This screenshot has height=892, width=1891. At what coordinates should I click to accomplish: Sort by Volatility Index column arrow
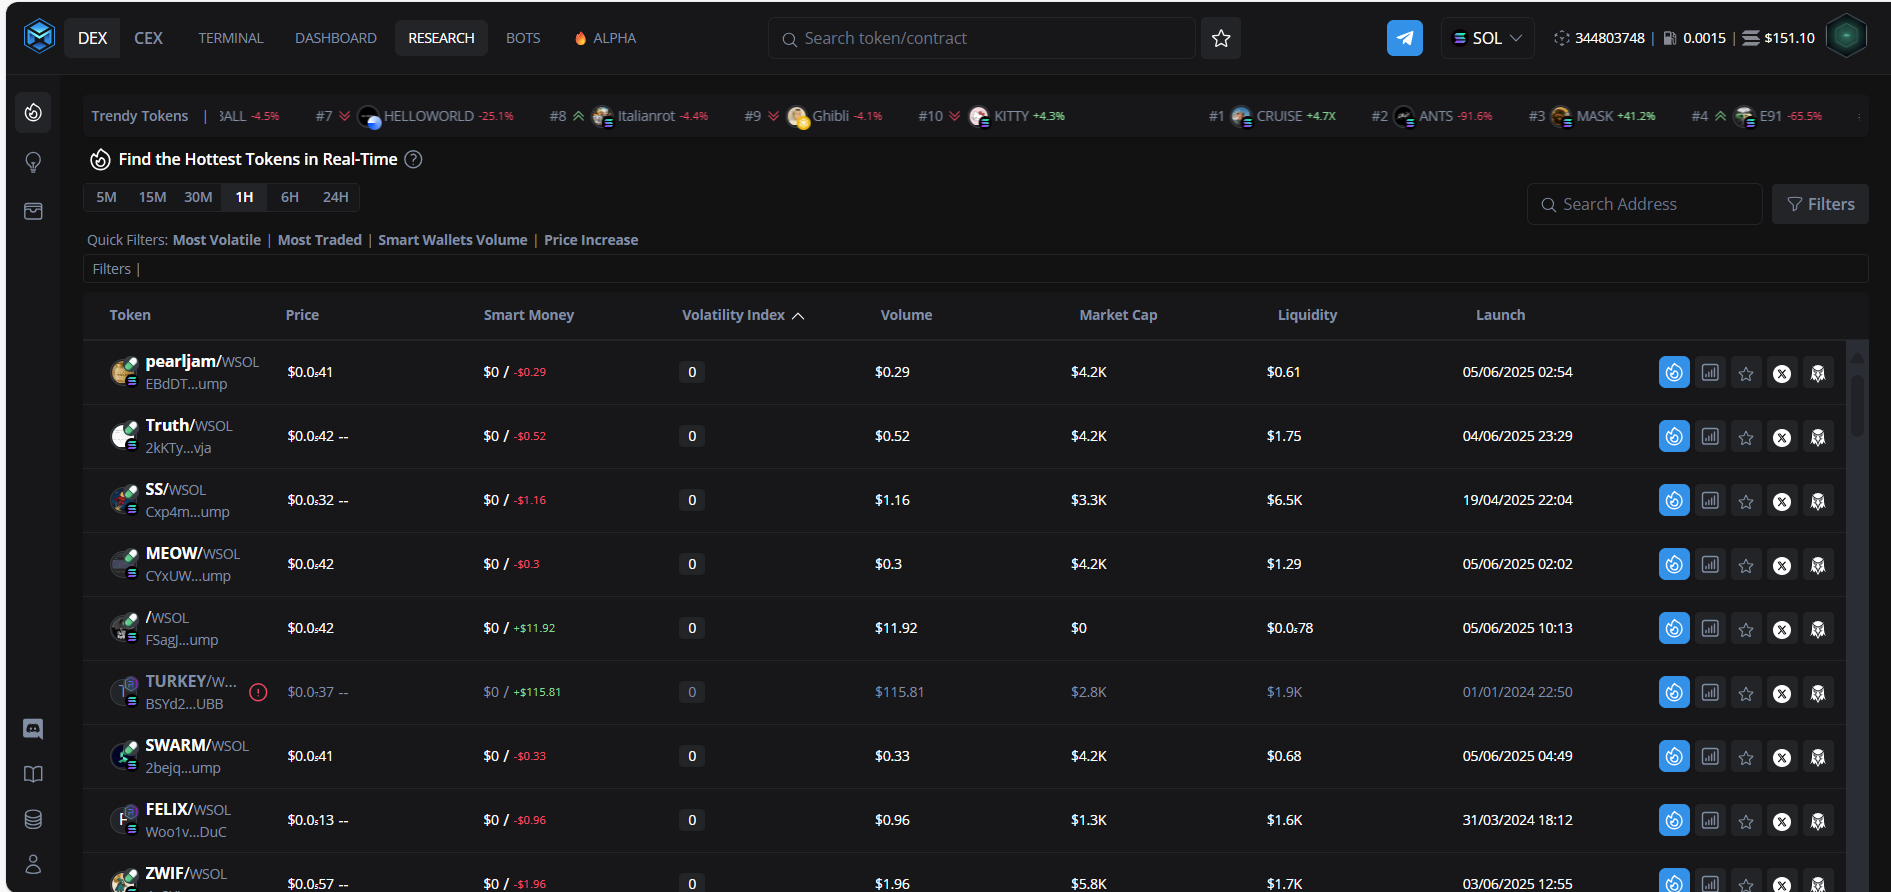[x=798, y=315]
